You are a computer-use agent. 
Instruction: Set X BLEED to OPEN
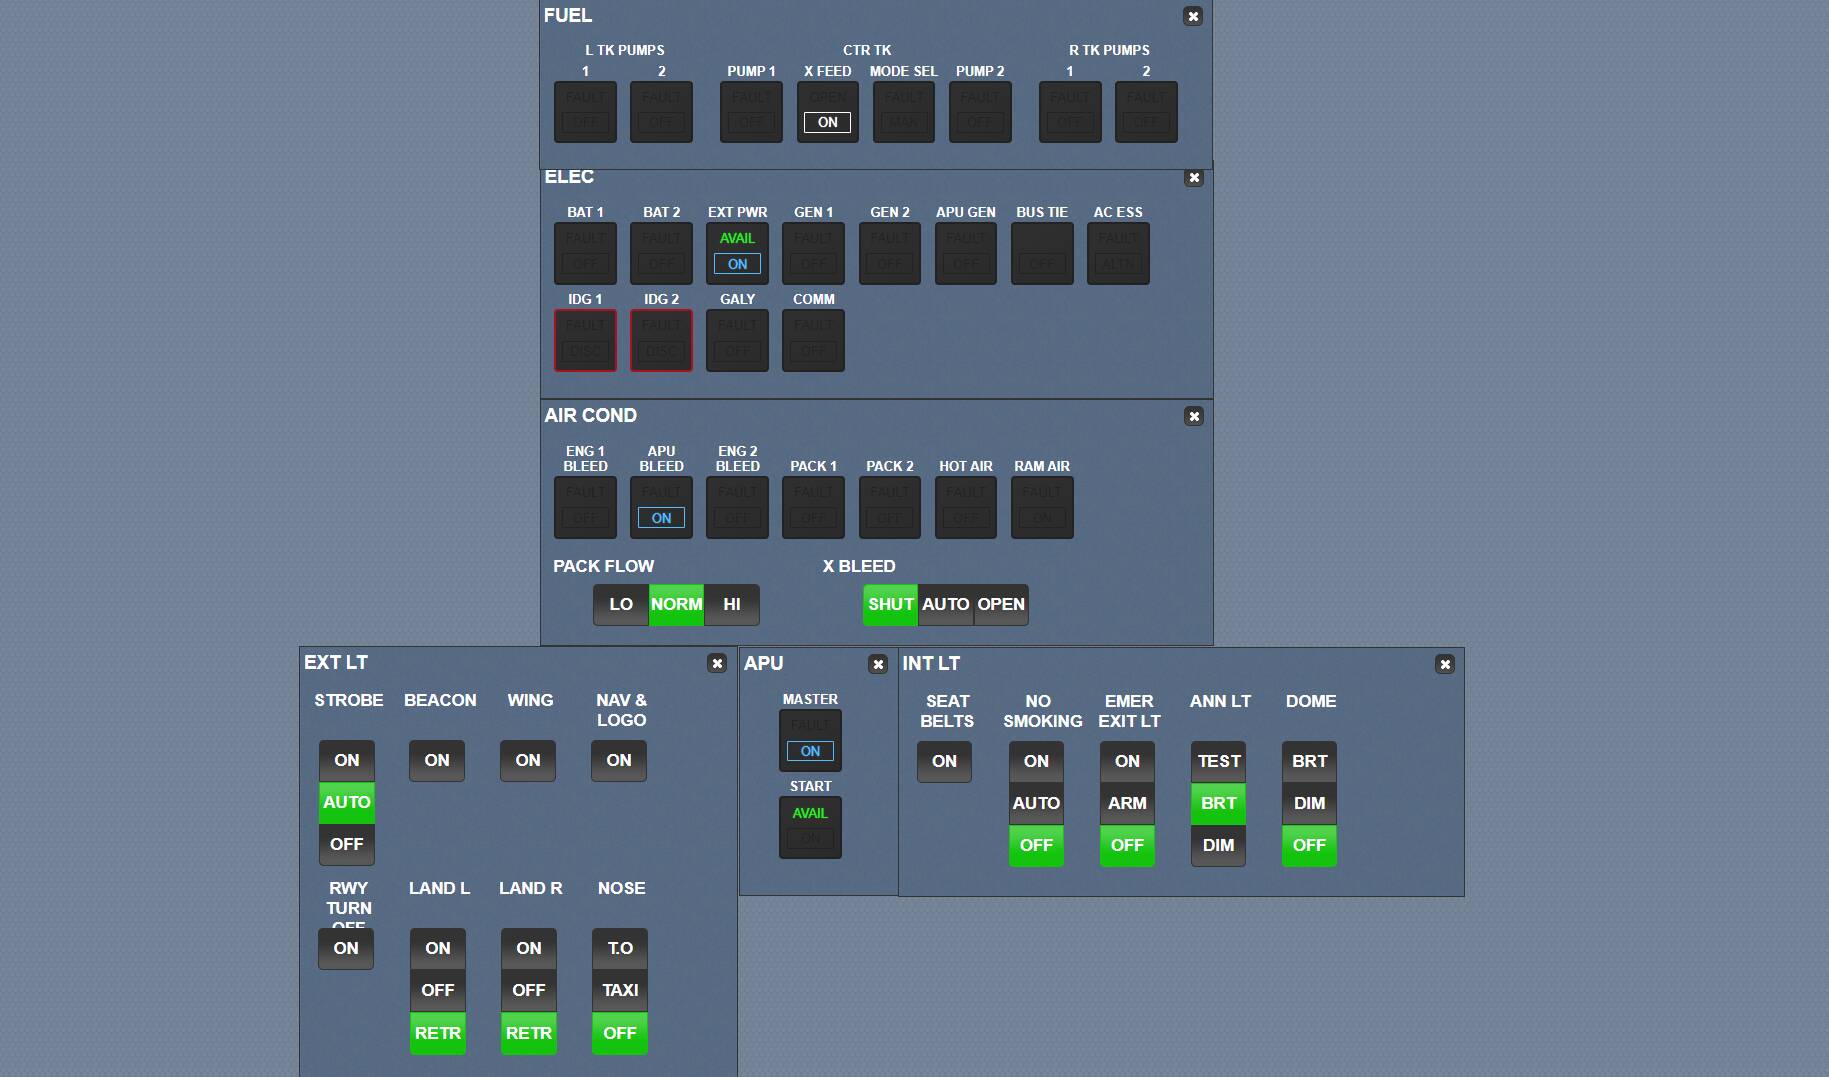point(1000,604)
